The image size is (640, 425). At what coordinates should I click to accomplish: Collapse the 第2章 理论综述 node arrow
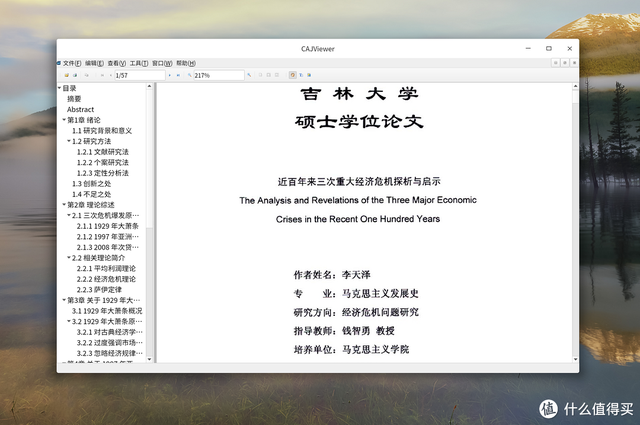coord(64,205)
